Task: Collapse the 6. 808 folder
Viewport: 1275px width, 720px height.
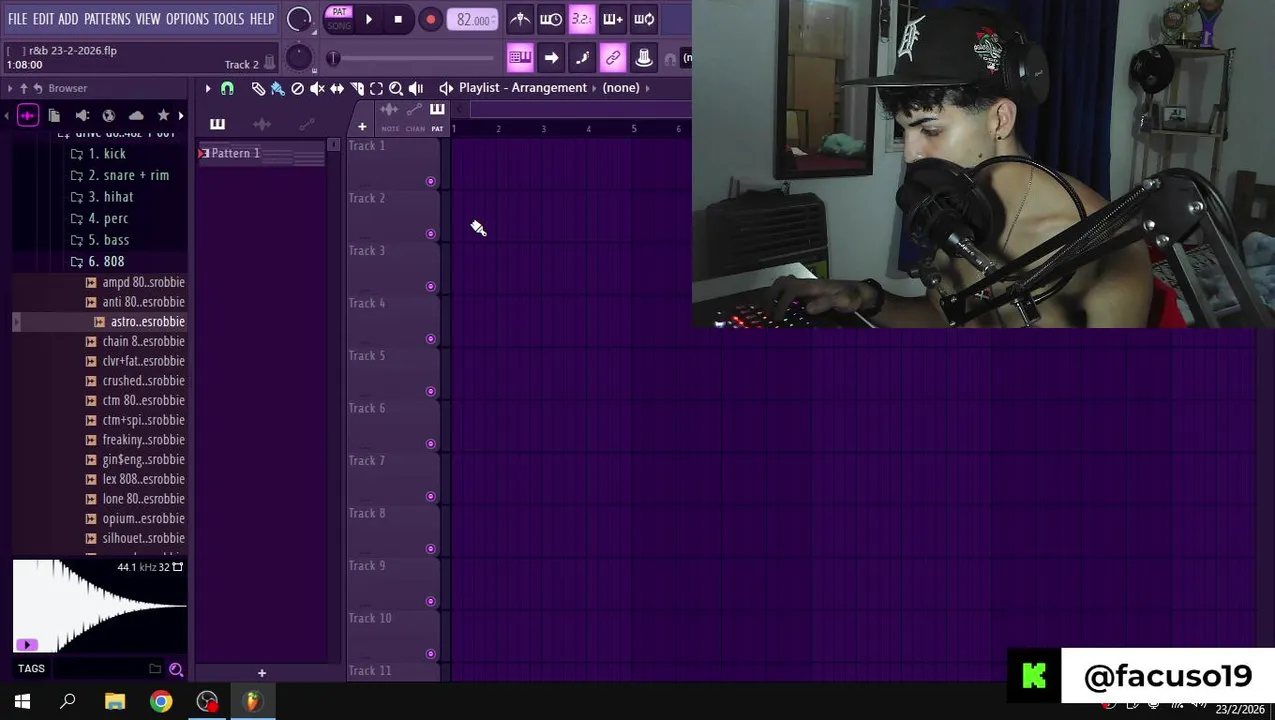Action: 97,261
